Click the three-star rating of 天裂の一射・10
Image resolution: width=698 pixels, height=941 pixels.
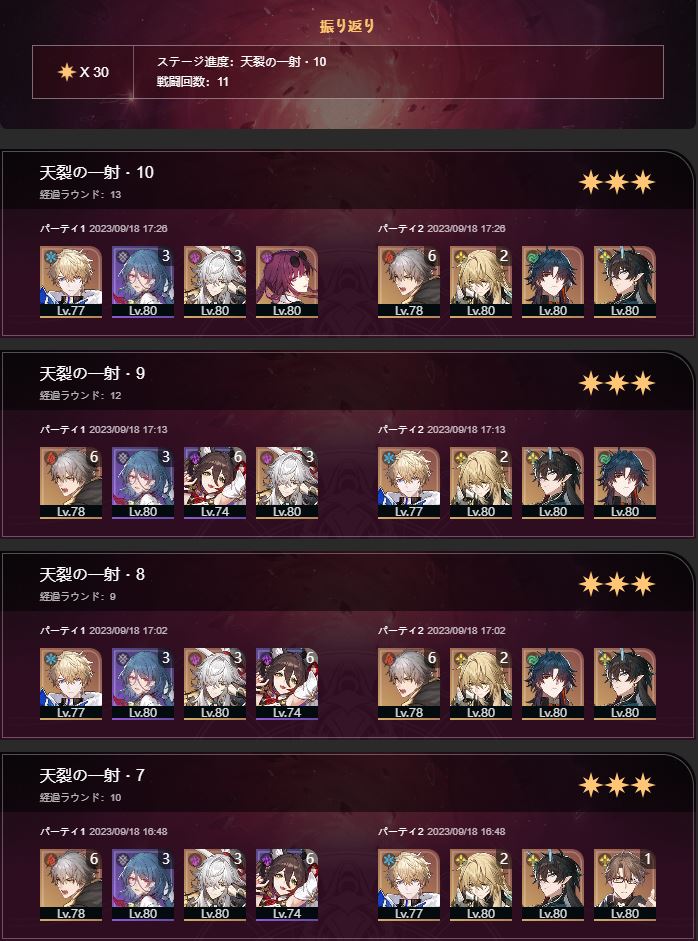(617, 182)
